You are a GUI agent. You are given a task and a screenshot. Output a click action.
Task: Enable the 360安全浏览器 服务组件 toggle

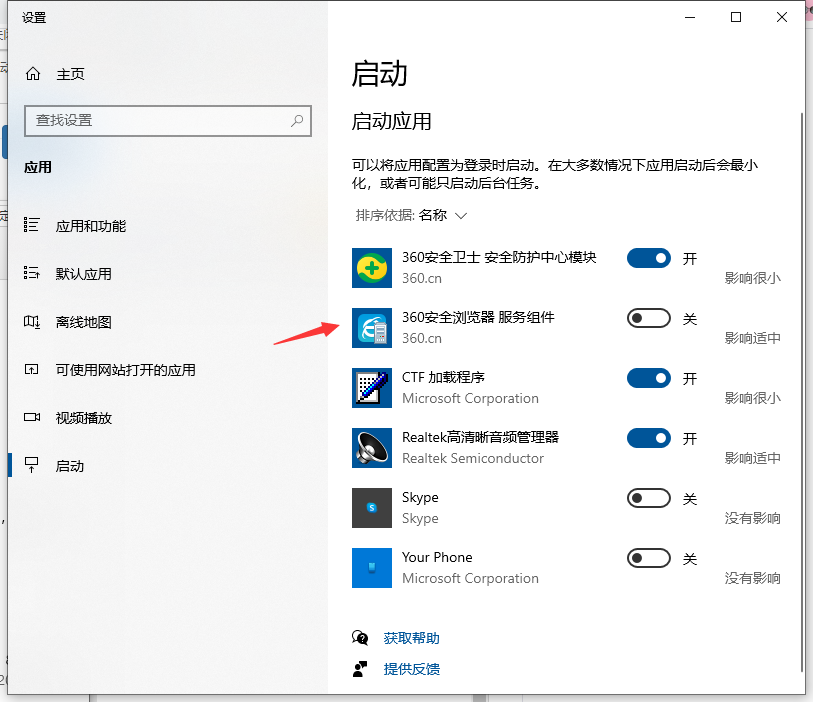coord(648,318)
